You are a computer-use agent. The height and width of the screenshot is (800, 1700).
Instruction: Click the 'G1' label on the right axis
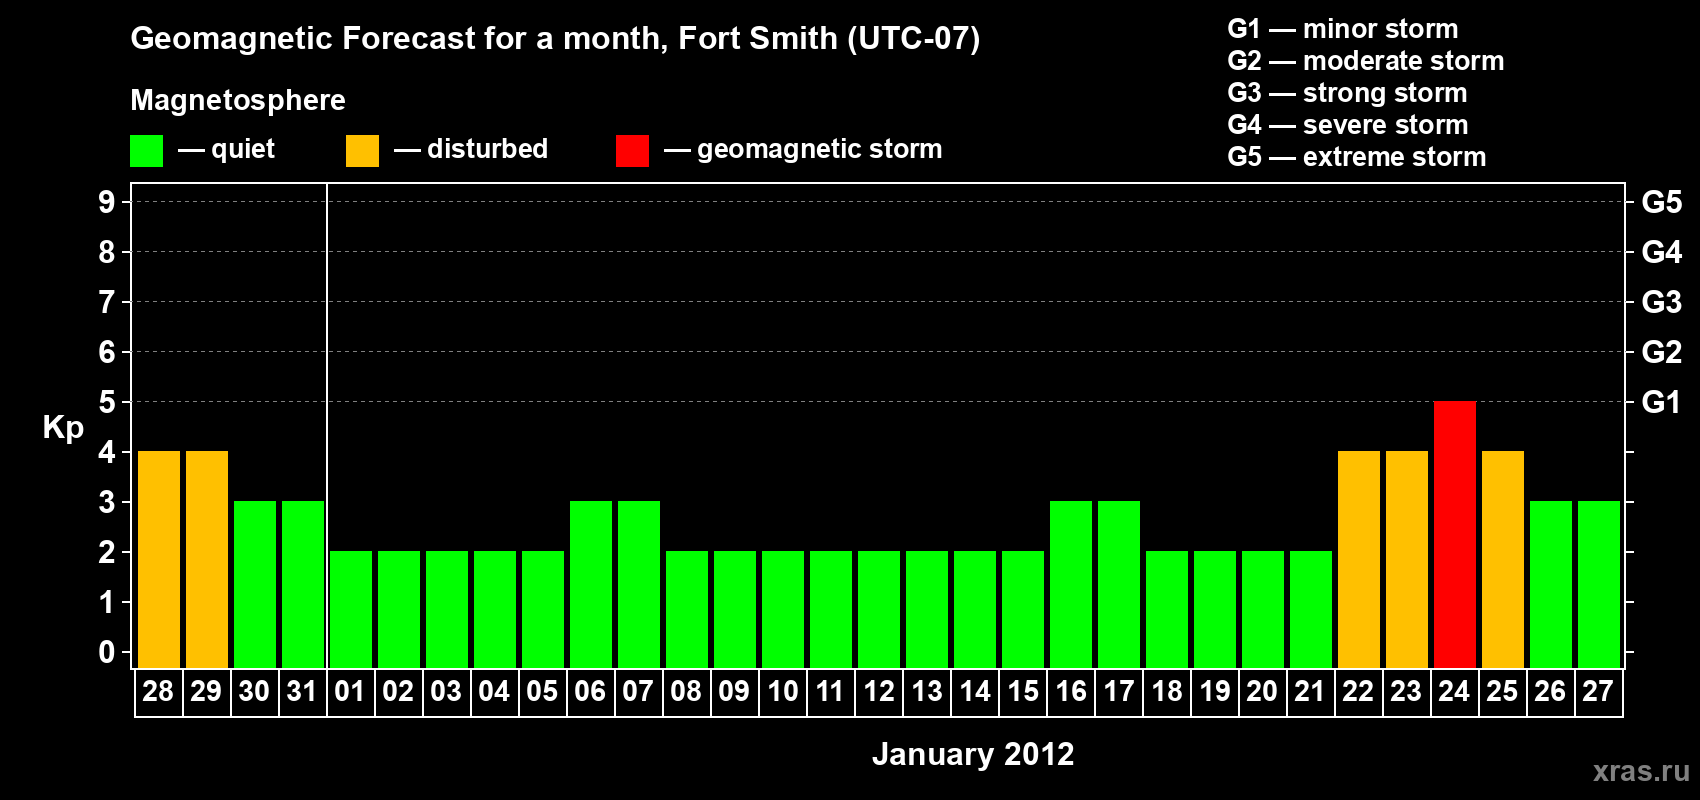click(x=1661, y=402)
